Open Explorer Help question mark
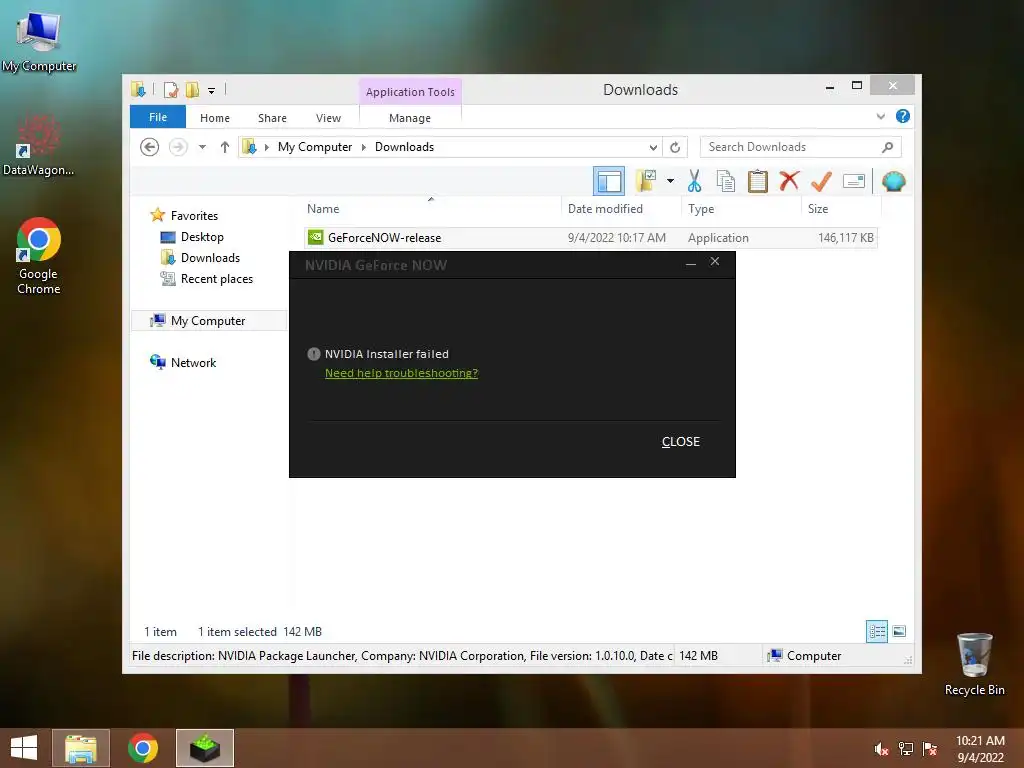 pos(903,116)
